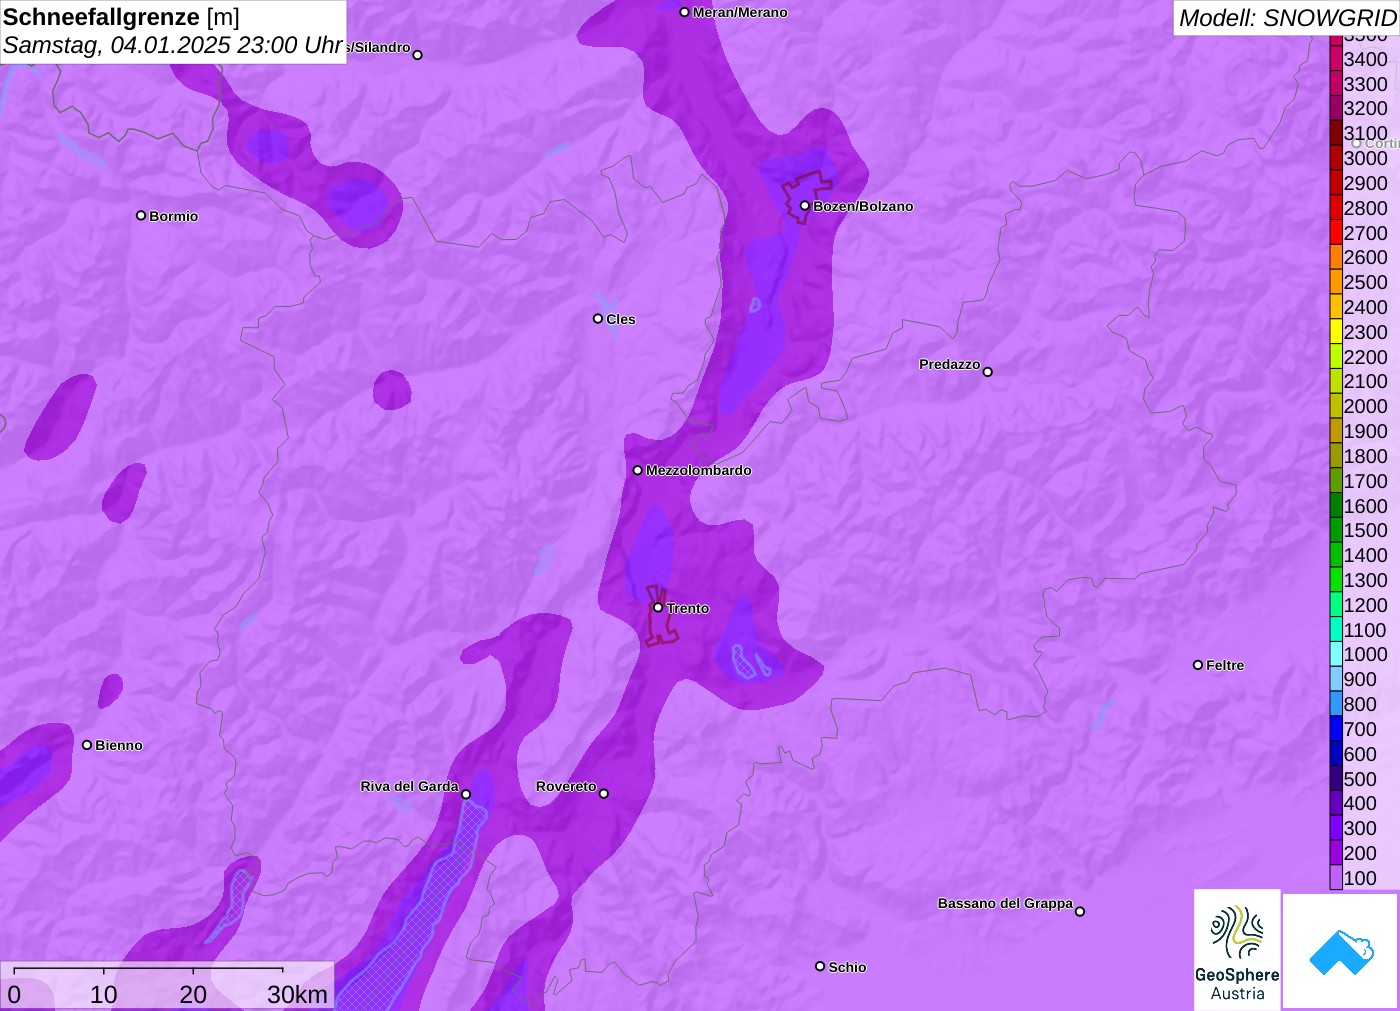Select the 2300 m yellow legend swatch
Image resolution: width=1400 pixels, height=1011 pixels.
1336,332
